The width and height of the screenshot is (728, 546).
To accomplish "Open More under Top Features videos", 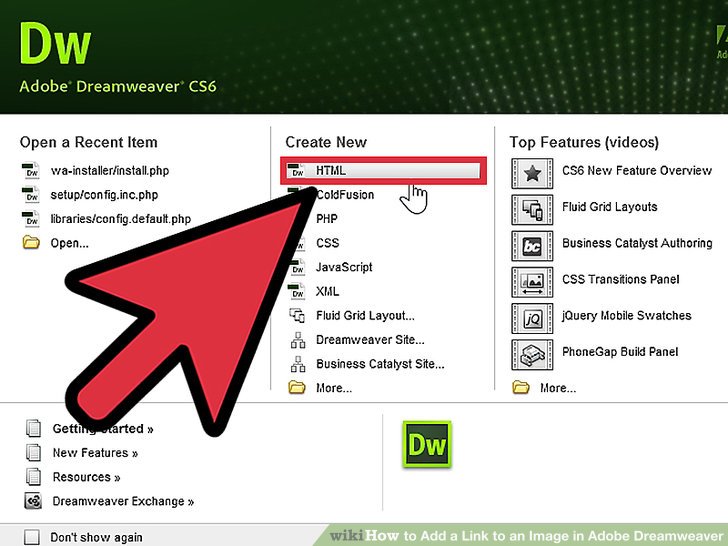I will pos(557,388).
